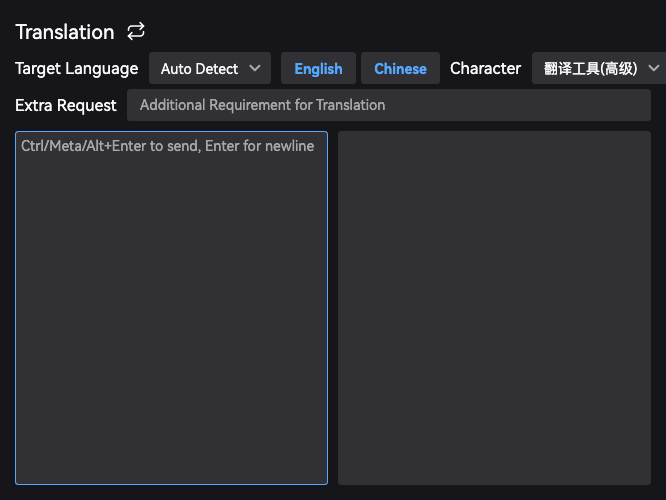Select English as target language
Image resolution: width=666 pixels, height=500 pixels.
coord(318,68)
